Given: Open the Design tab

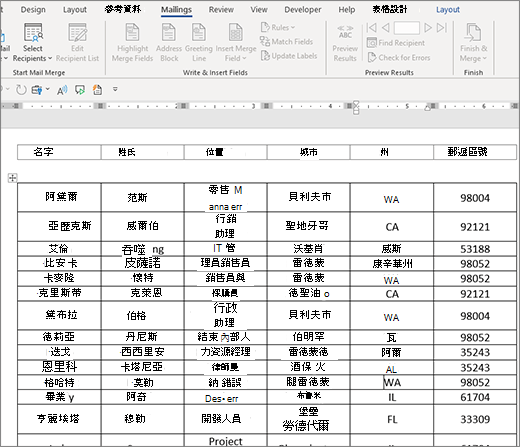Looking at the screenshot, I should (x=33, y=10).
